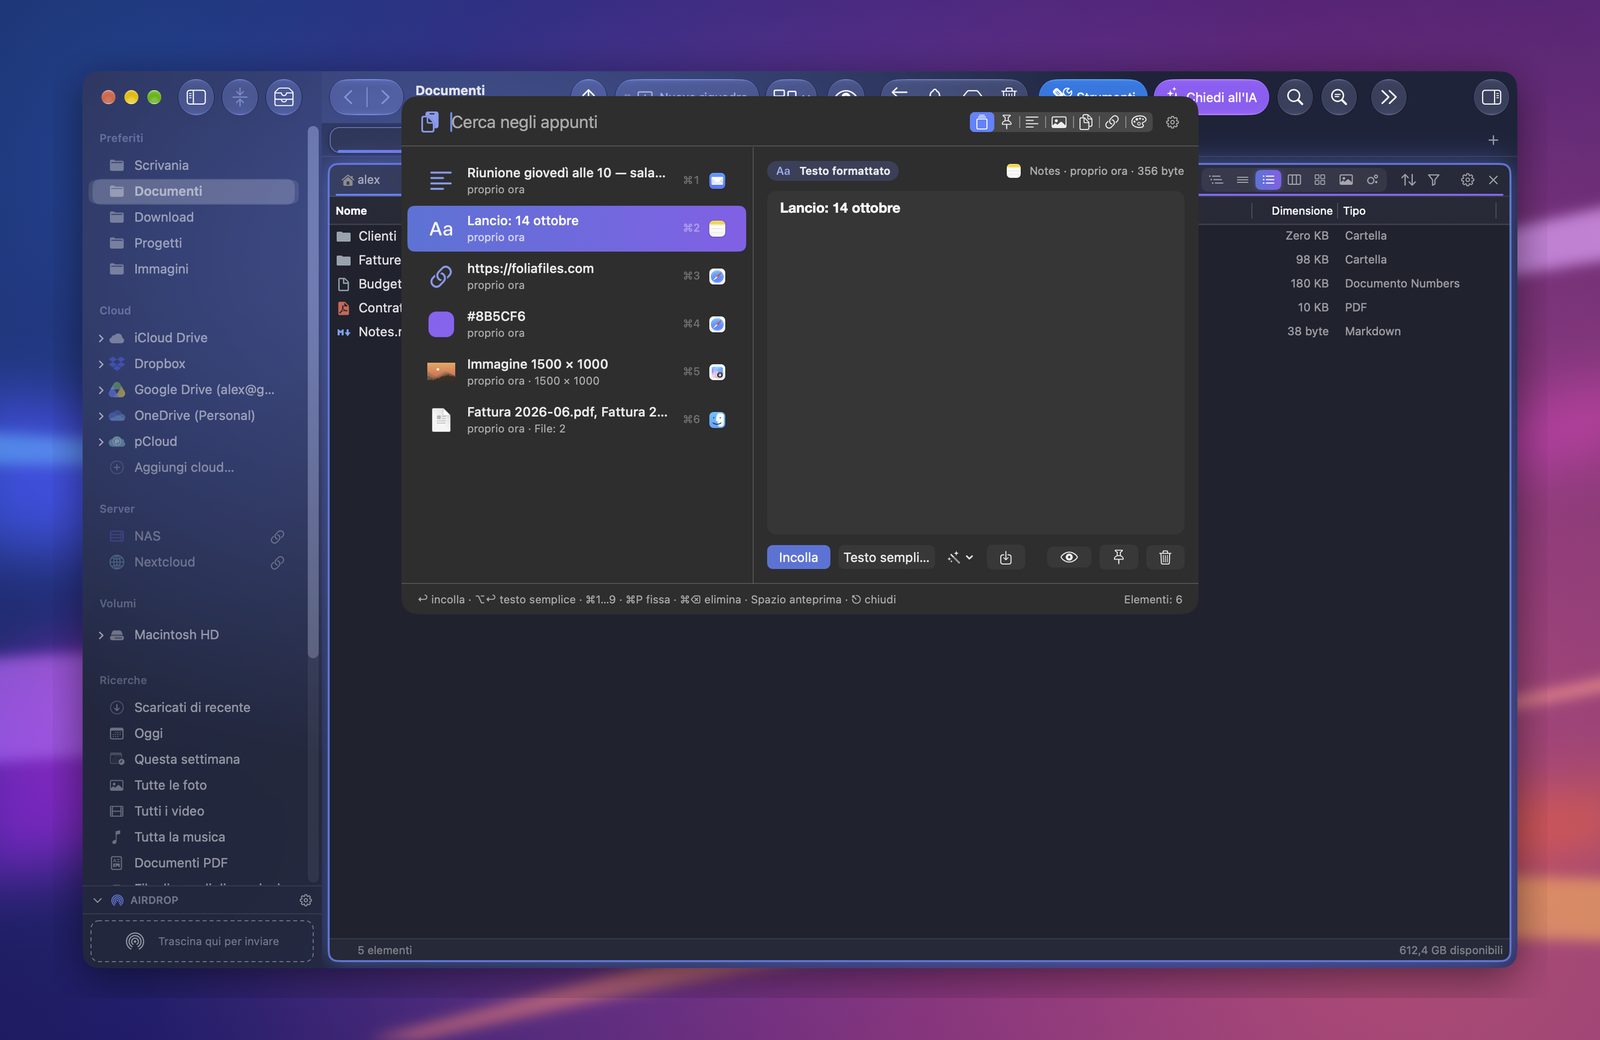
Task: Expand OneDrive (Personal) in sidebar
Action: point(101,416)
